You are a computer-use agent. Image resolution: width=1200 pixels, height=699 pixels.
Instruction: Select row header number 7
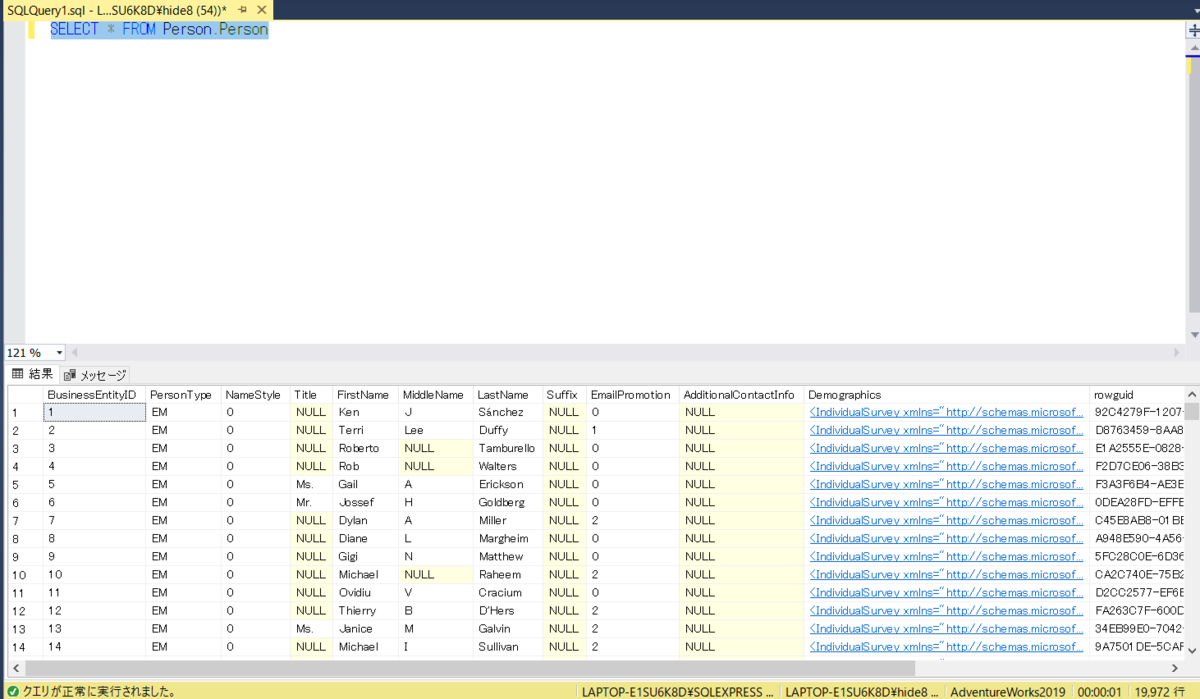[25, 520]
